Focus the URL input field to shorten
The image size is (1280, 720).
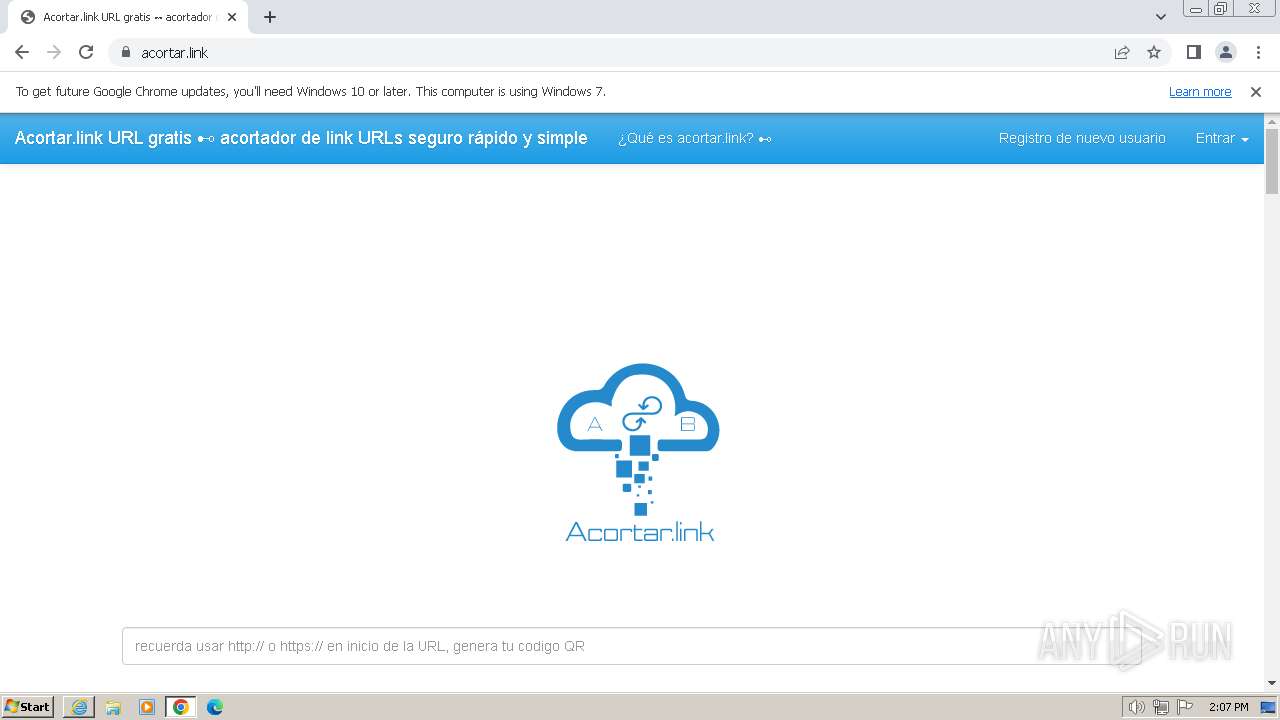pyautogui.click(x=631, y=646)
